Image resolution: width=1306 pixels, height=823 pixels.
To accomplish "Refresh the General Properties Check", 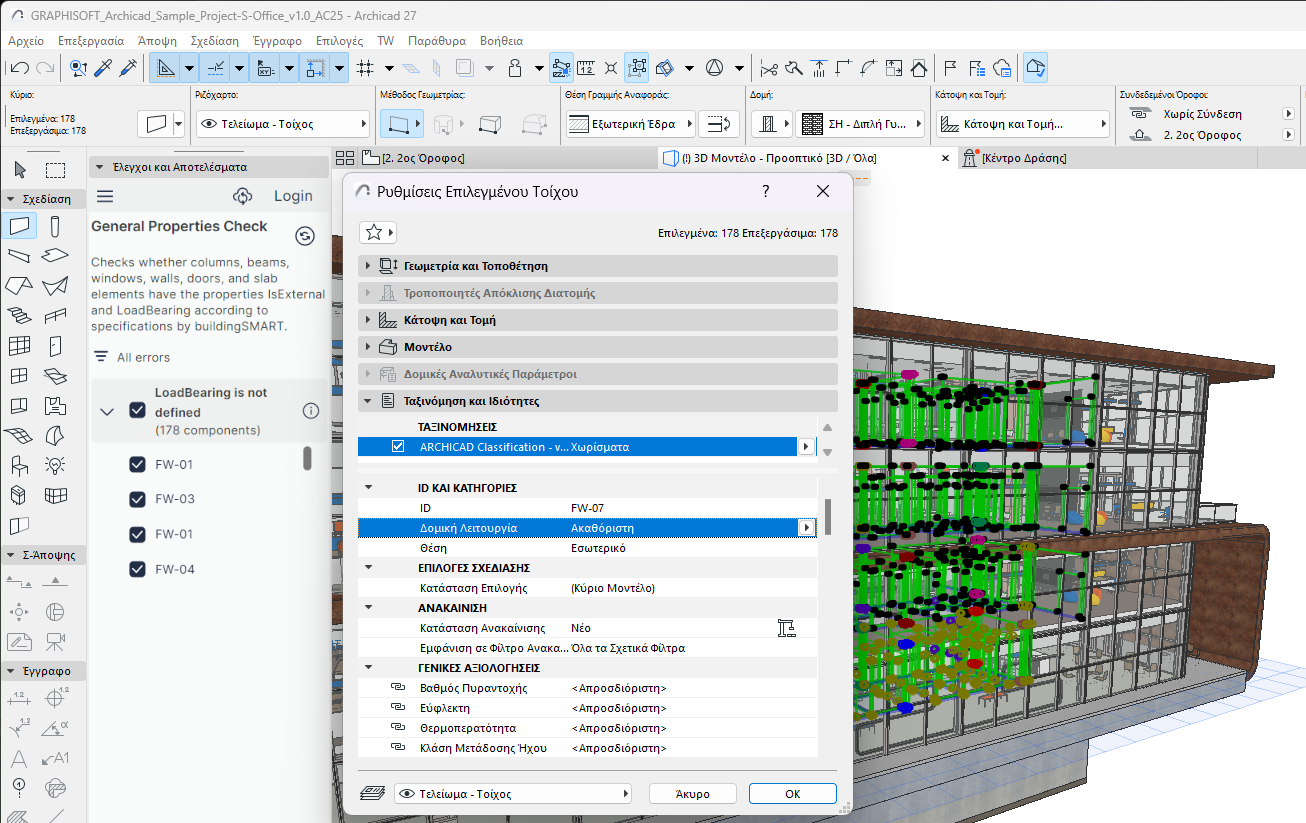I will [306, 236].
